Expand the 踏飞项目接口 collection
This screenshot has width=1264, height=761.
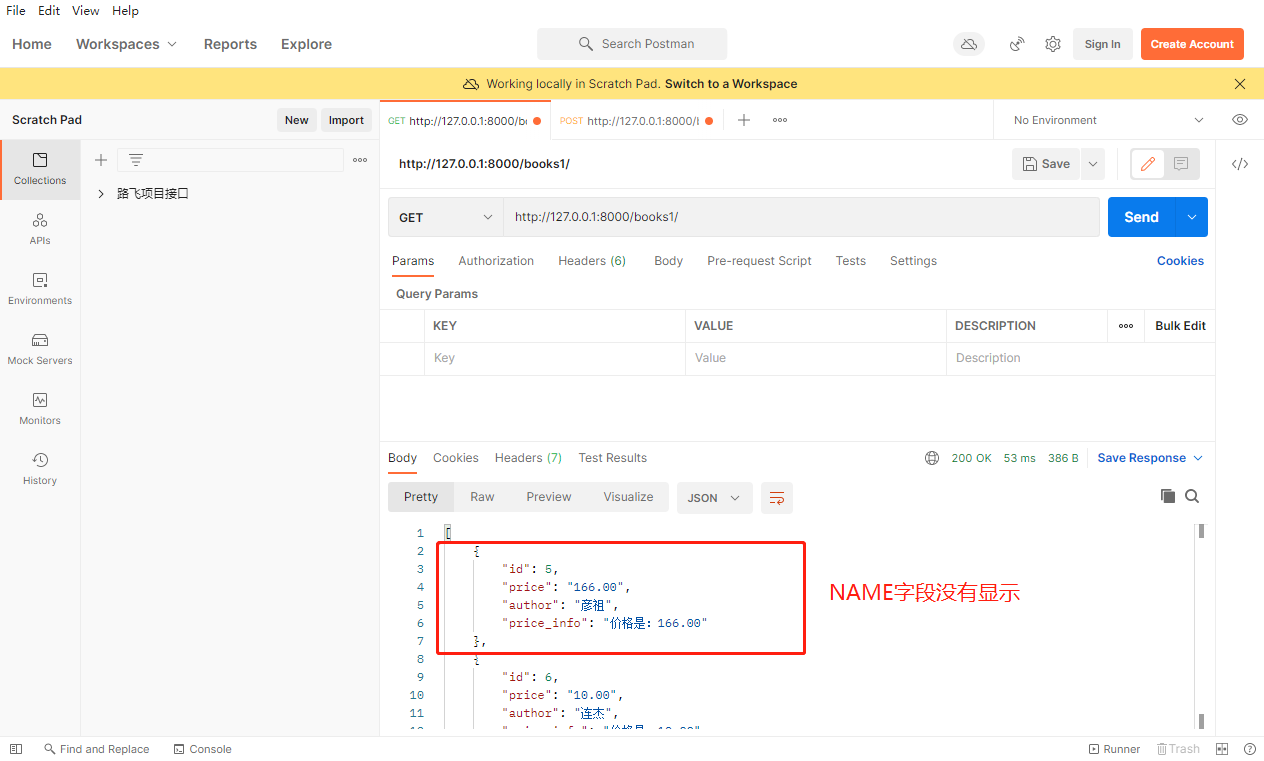101,194
